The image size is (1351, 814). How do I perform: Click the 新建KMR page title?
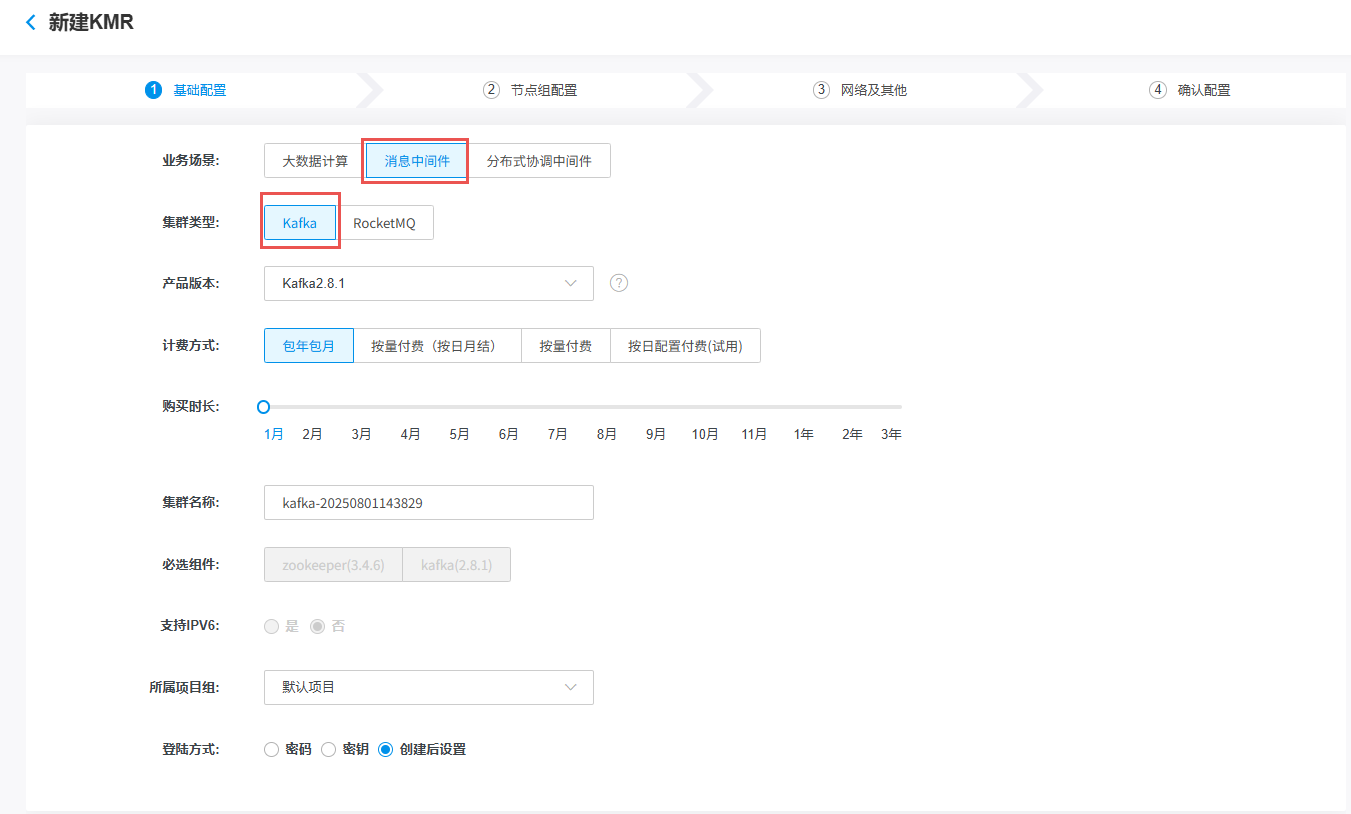point(91,22)
